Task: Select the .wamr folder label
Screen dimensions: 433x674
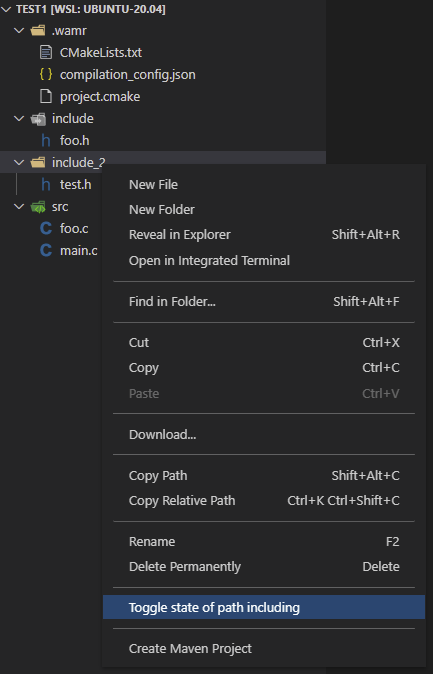Action: click(69, 31)
